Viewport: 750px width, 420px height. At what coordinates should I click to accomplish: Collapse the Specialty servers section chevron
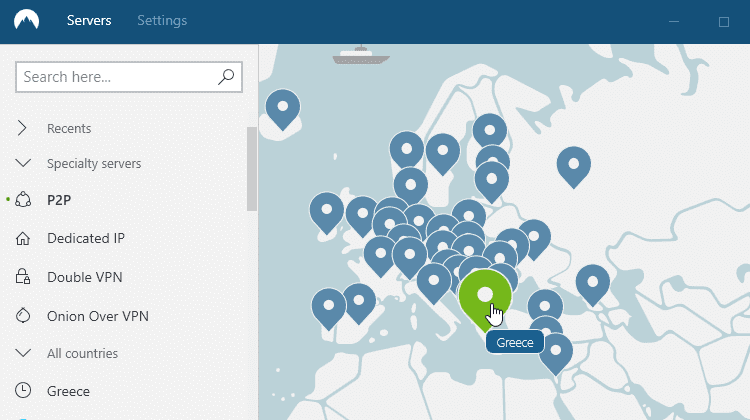(23, 163)
